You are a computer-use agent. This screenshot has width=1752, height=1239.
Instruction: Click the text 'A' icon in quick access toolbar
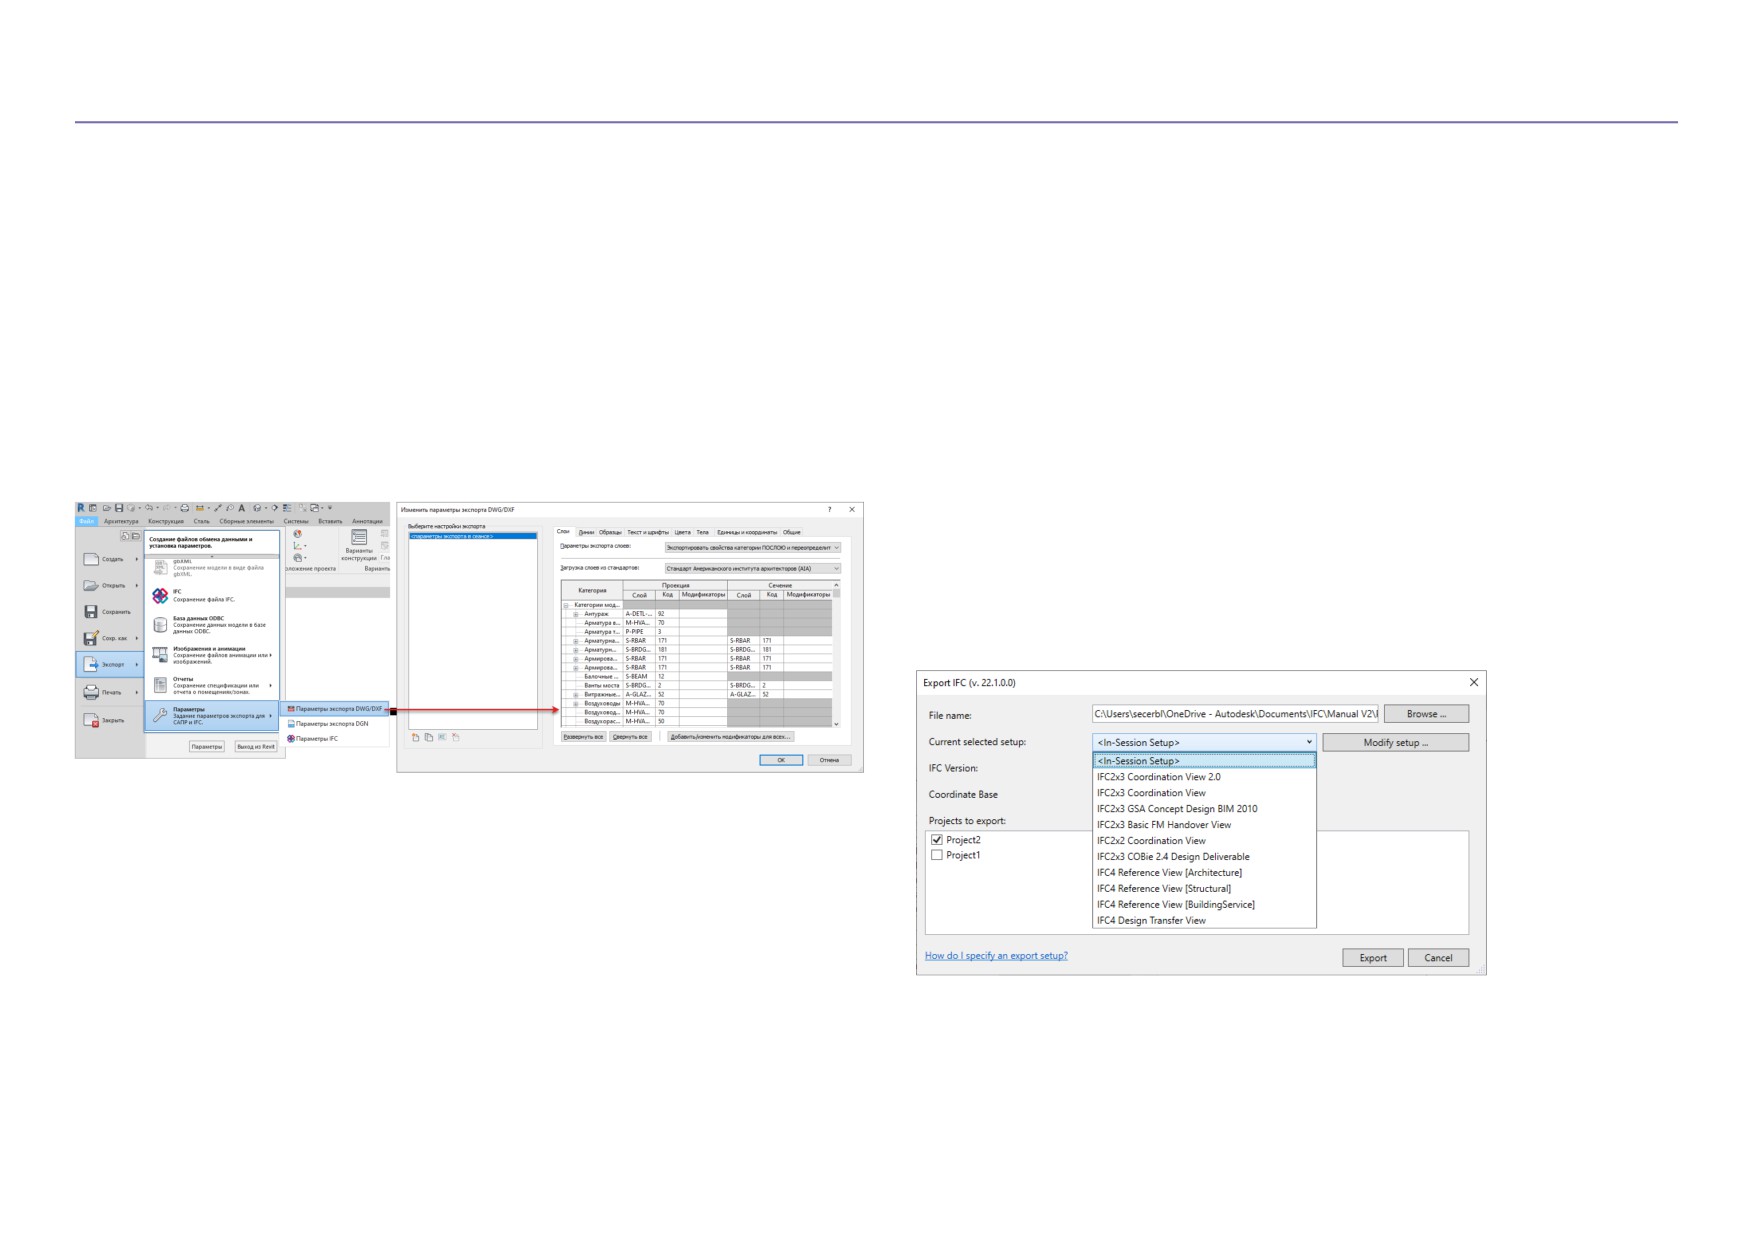[x=241, y=508]
